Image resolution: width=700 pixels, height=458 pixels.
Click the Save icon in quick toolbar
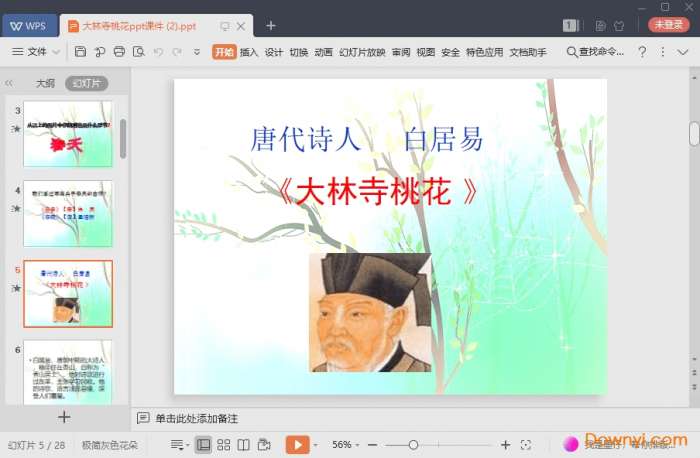[x=80, y=51]
